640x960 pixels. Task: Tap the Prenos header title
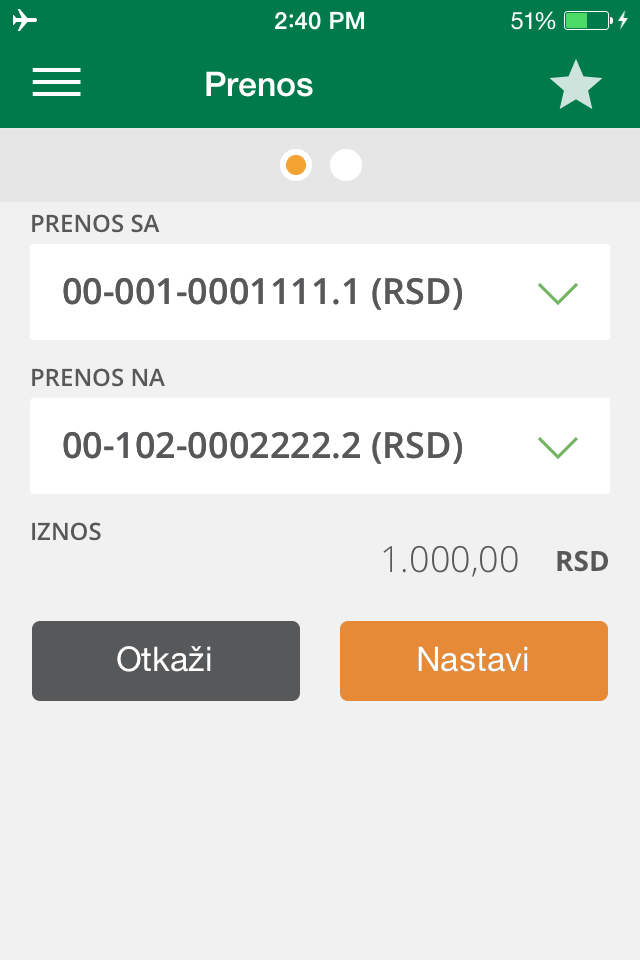259,85
